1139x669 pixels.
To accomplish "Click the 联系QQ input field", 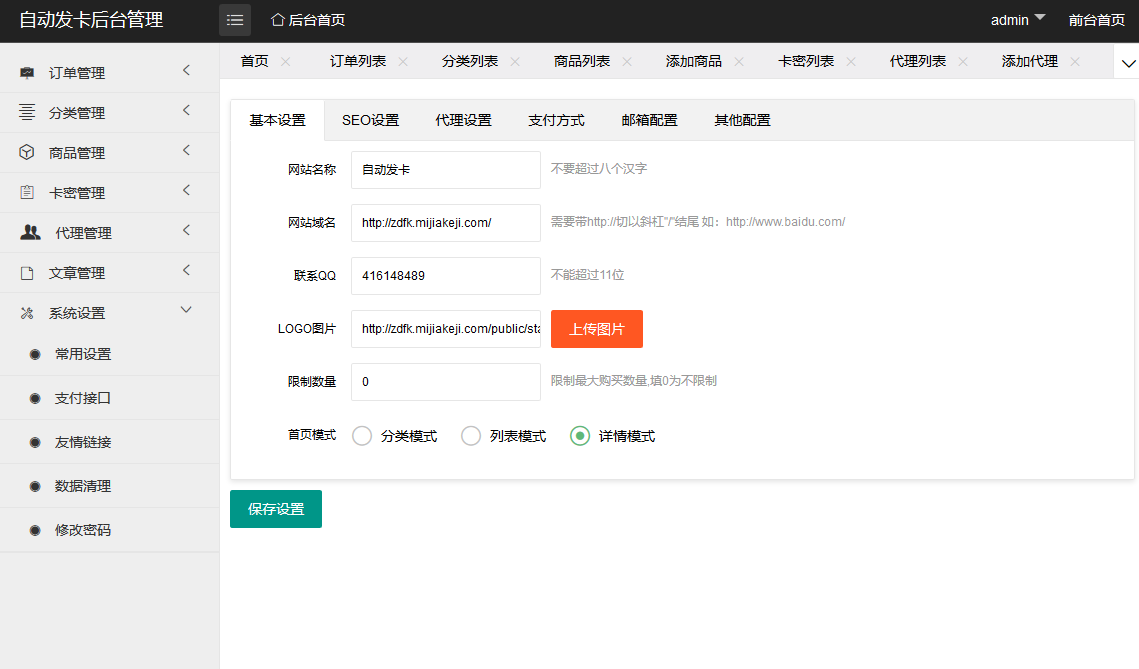I will point(445,276).
